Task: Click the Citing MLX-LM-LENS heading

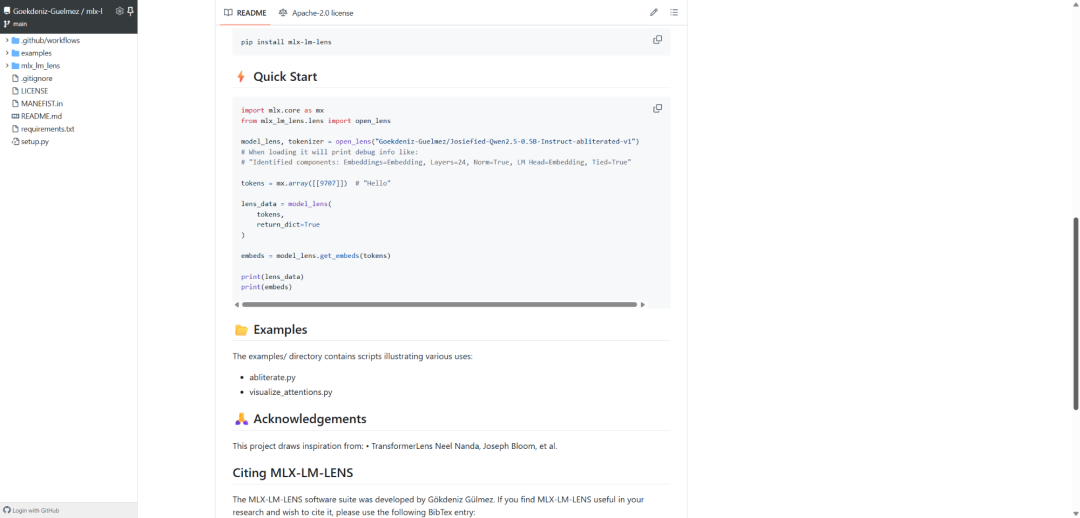Action: click(x=293, y=473)
